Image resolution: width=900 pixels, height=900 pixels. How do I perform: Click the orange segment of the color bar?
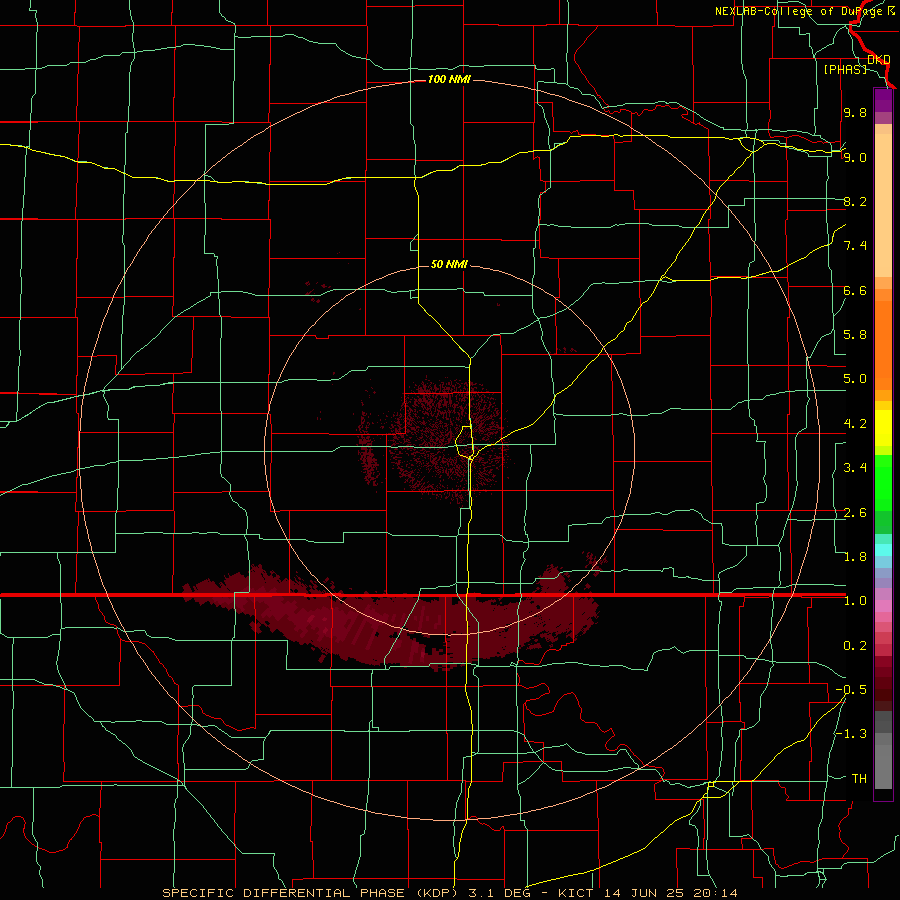883,346
